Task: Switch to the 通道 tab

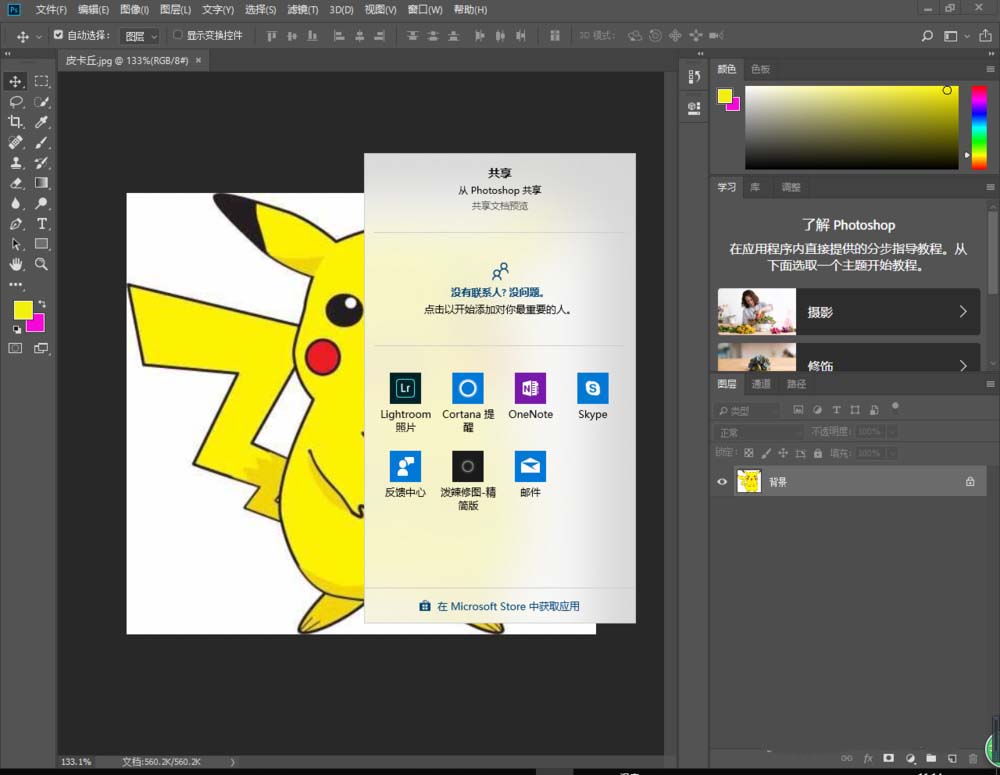Action: click(x=761, y=384)
